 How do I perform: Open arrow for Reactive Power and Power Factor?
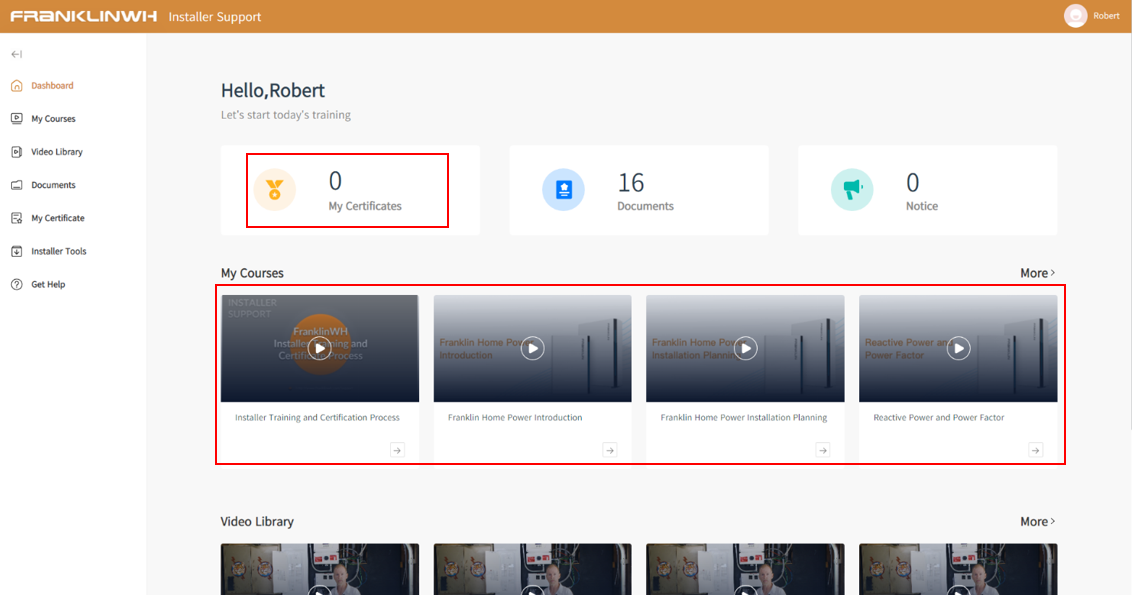tap(1035, 450)
